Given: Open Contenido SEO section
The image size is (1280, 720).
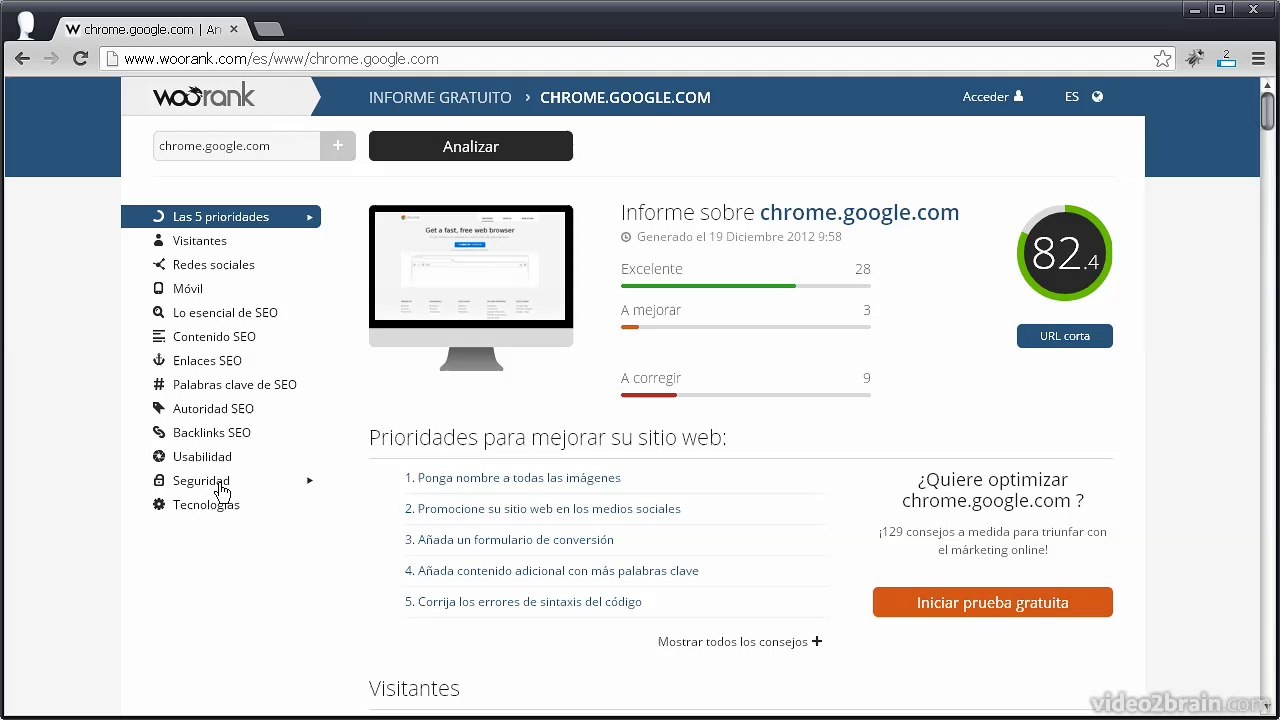Looking at the screenshot, I should point(214,336).
